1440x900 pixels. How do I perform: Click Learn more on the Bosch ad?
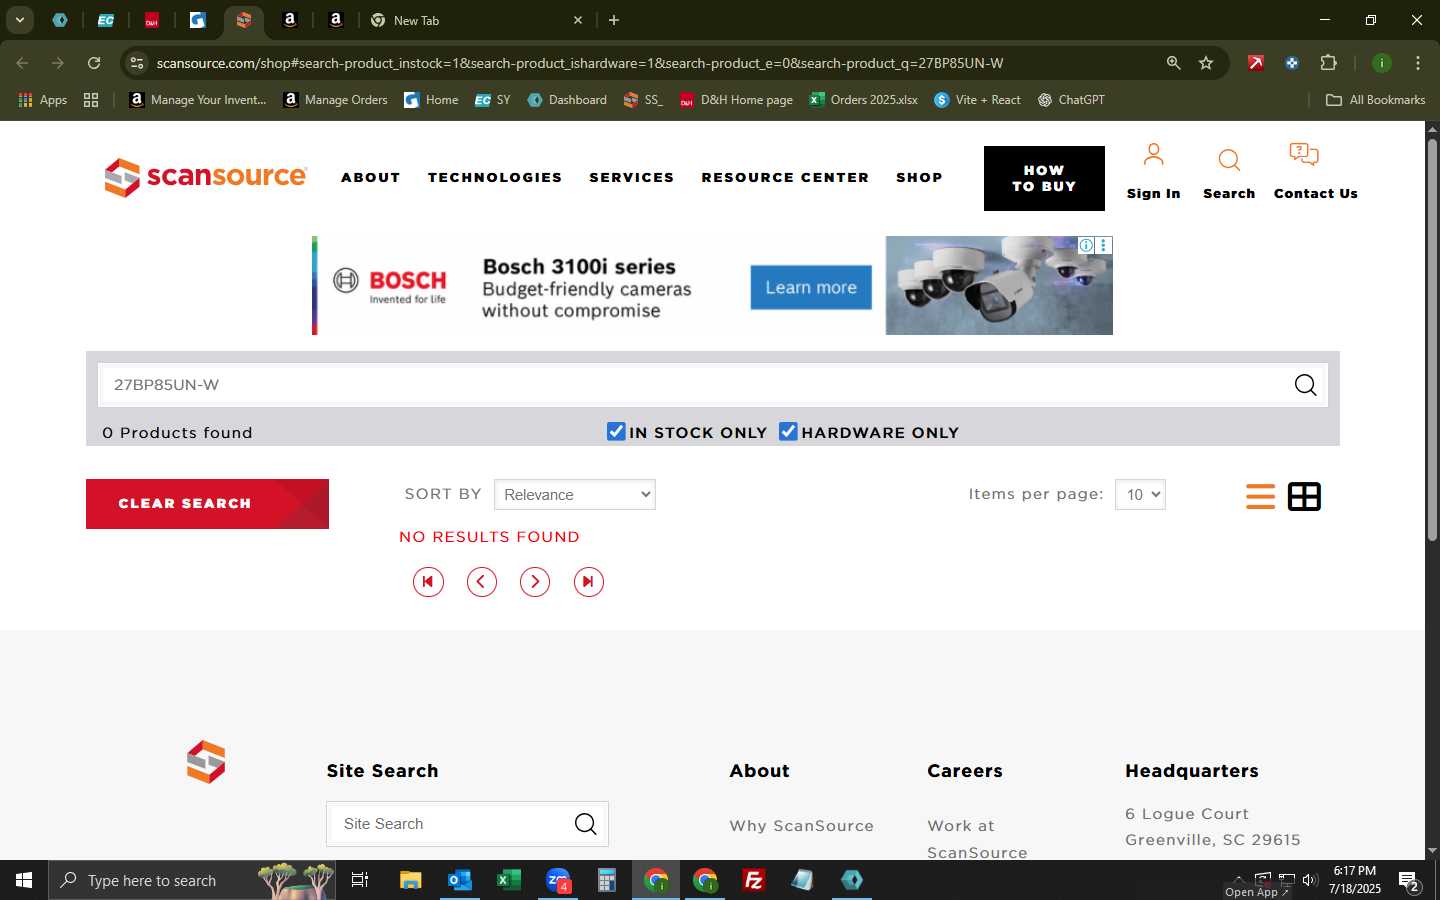811,287
